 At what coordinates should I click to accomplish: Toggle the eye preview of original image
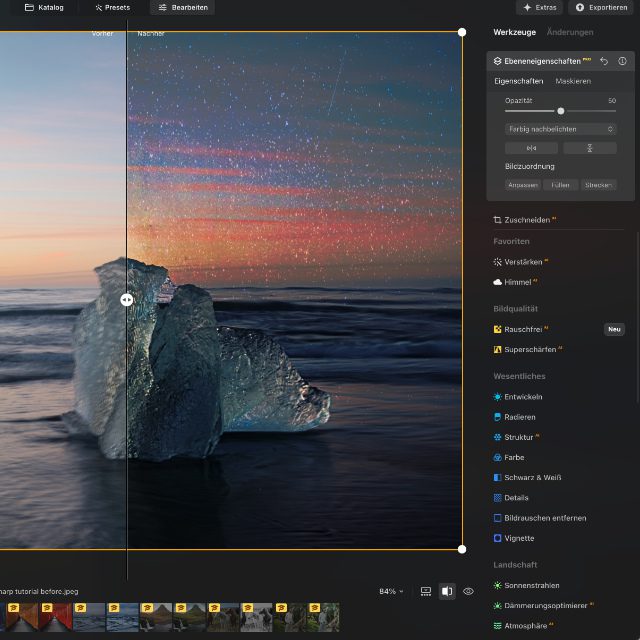click(x=468, y=591)
